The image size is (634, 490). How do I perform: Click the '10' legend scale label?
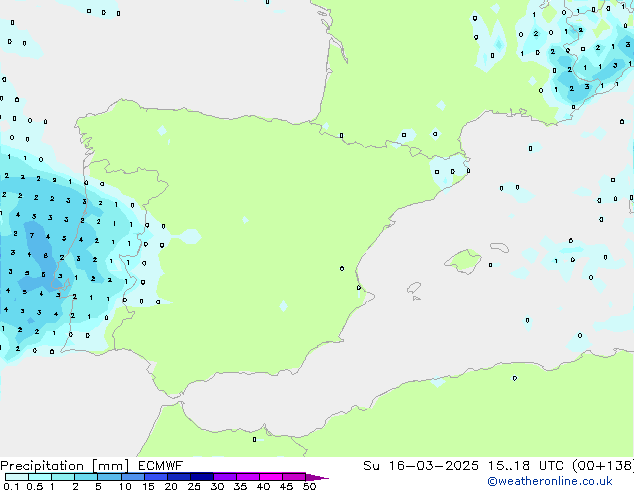(x=125, y=486)
